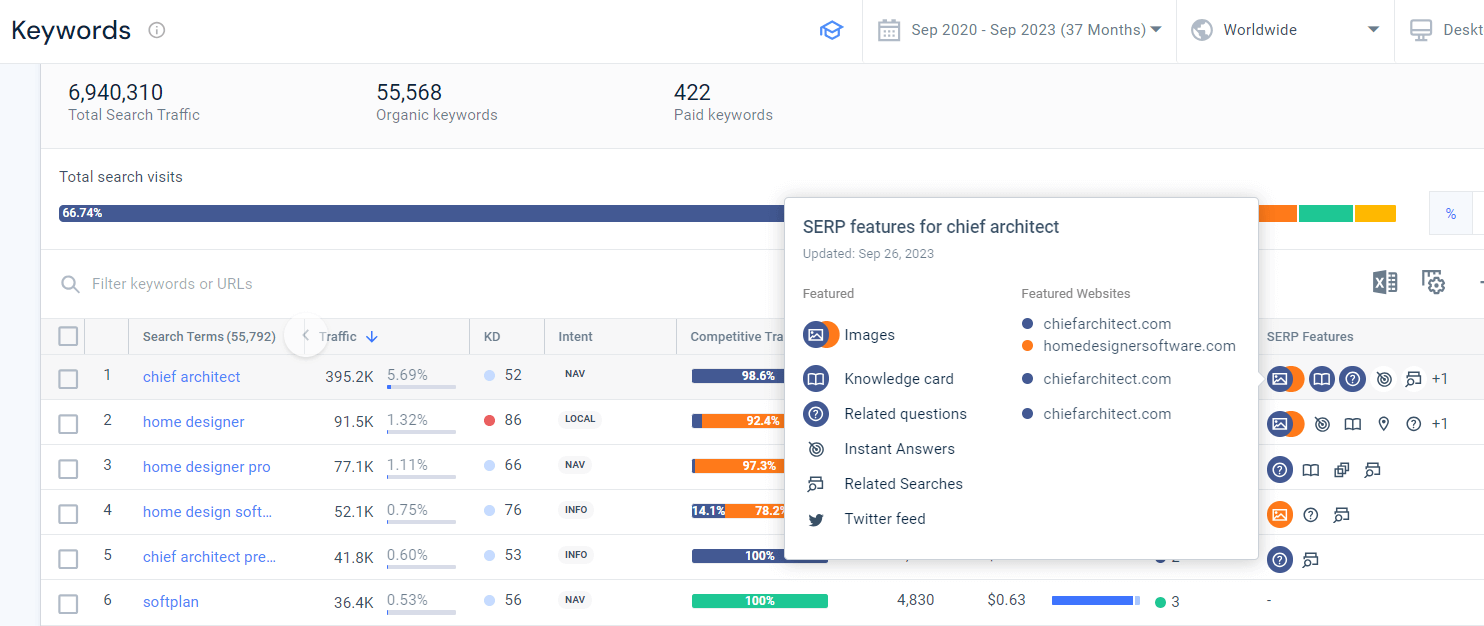The height and width of the screenshot is (626, 1484).
Task: Open the chief architect keyword link
Action: [x=192, y=377]
